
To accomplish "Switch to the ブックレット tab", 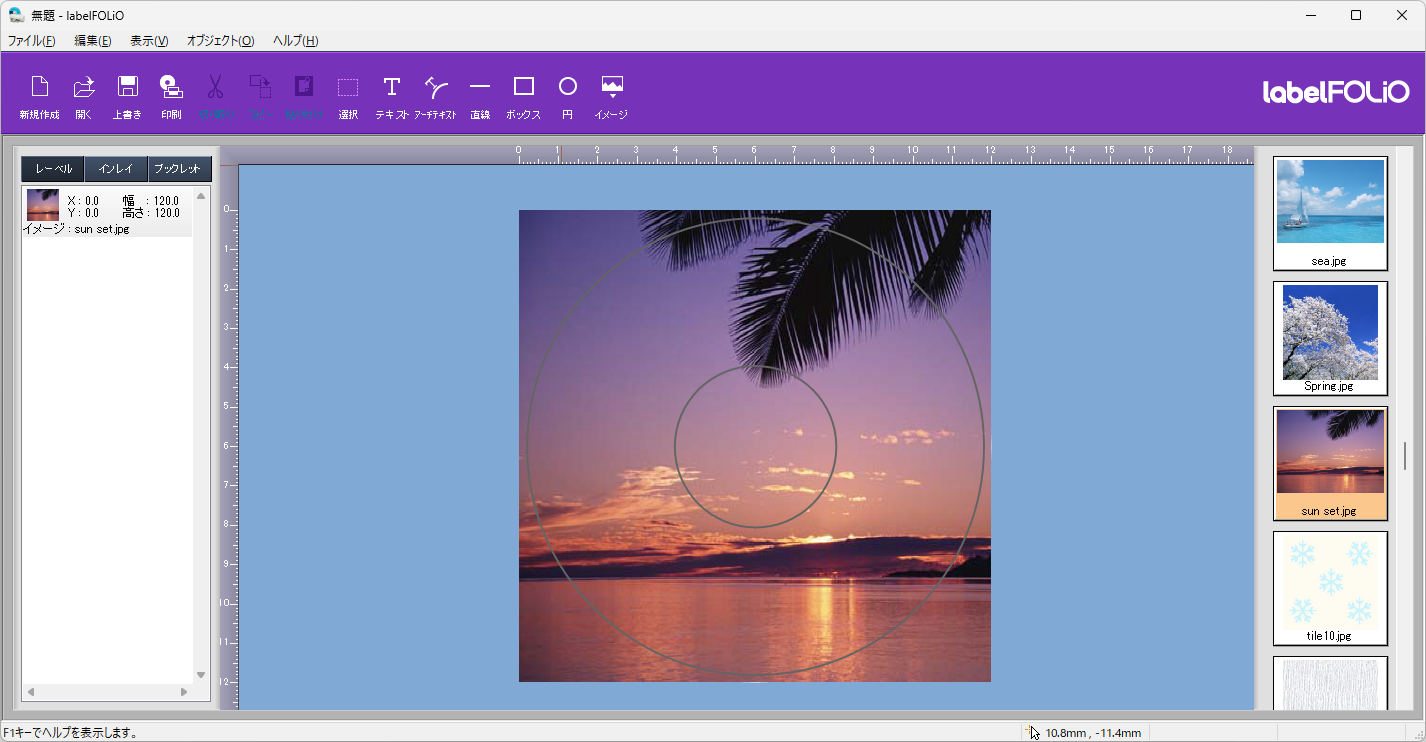I will pos(179,169).
